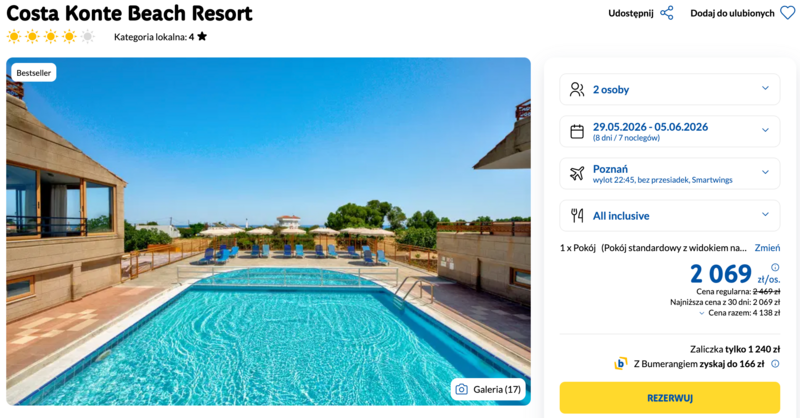Expand the All inclusive board dropdown

pyautogui.click(x=669, y=215)
